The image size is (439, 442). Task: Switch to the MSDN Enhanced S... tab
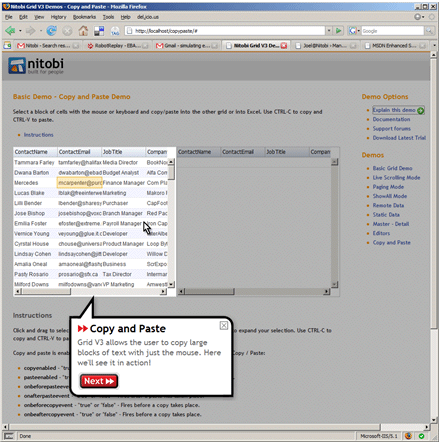pos(395,46)
